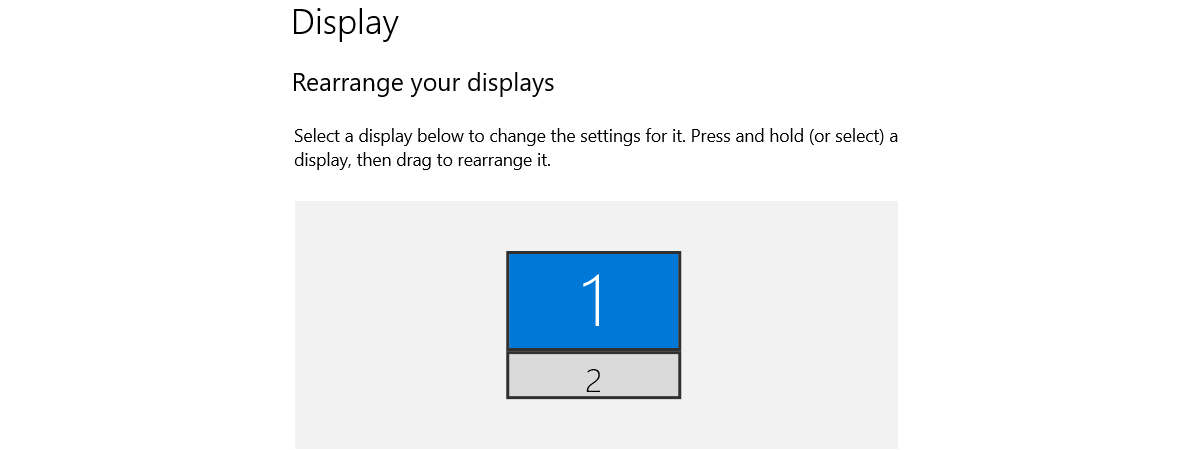The height and width of the screenshot is (450, 1200).
Task: Click the blue area left of number 1
Action: [540, 300]
